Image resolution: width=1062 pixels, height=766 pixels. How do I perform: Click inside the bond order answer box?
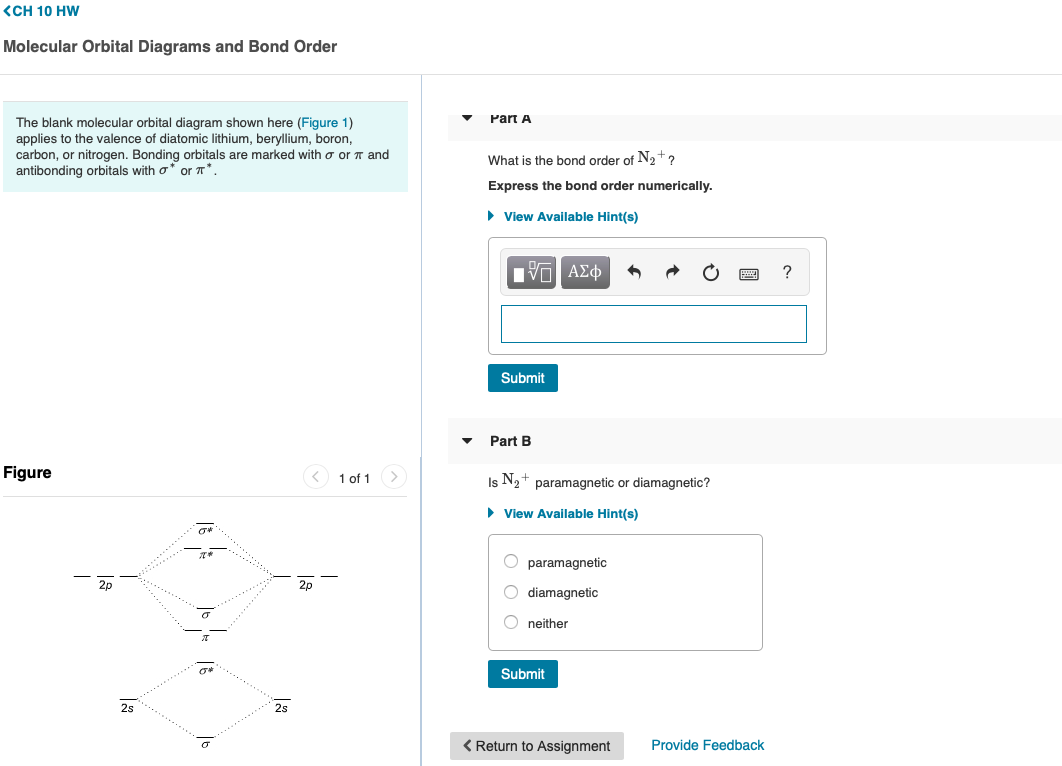653,323
